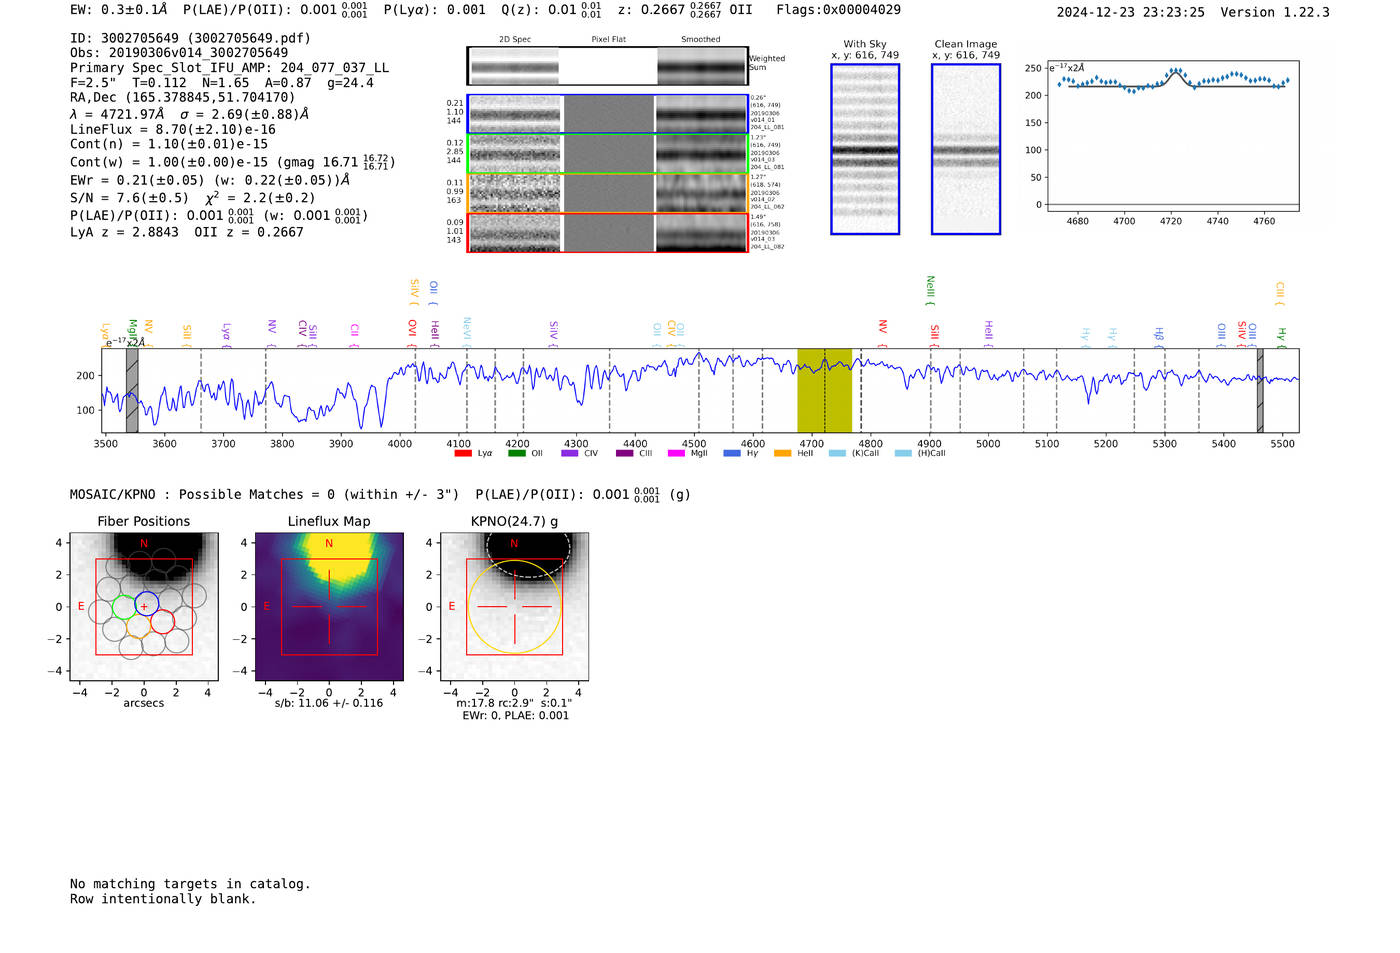Click the Obs: 20190306v014_3002705649 line

pos(179,53)
